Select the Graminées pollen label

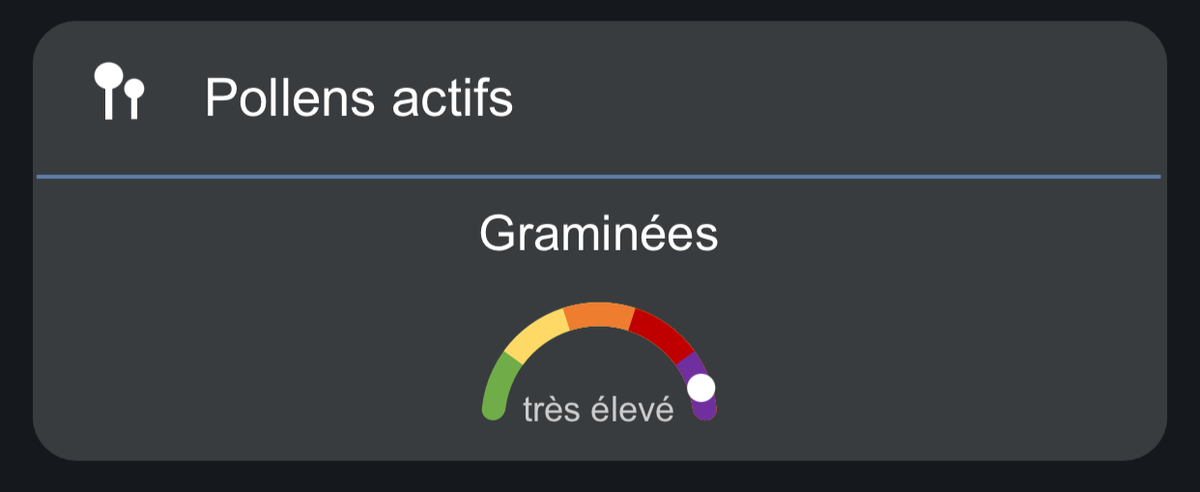click(x=598, y=236)
